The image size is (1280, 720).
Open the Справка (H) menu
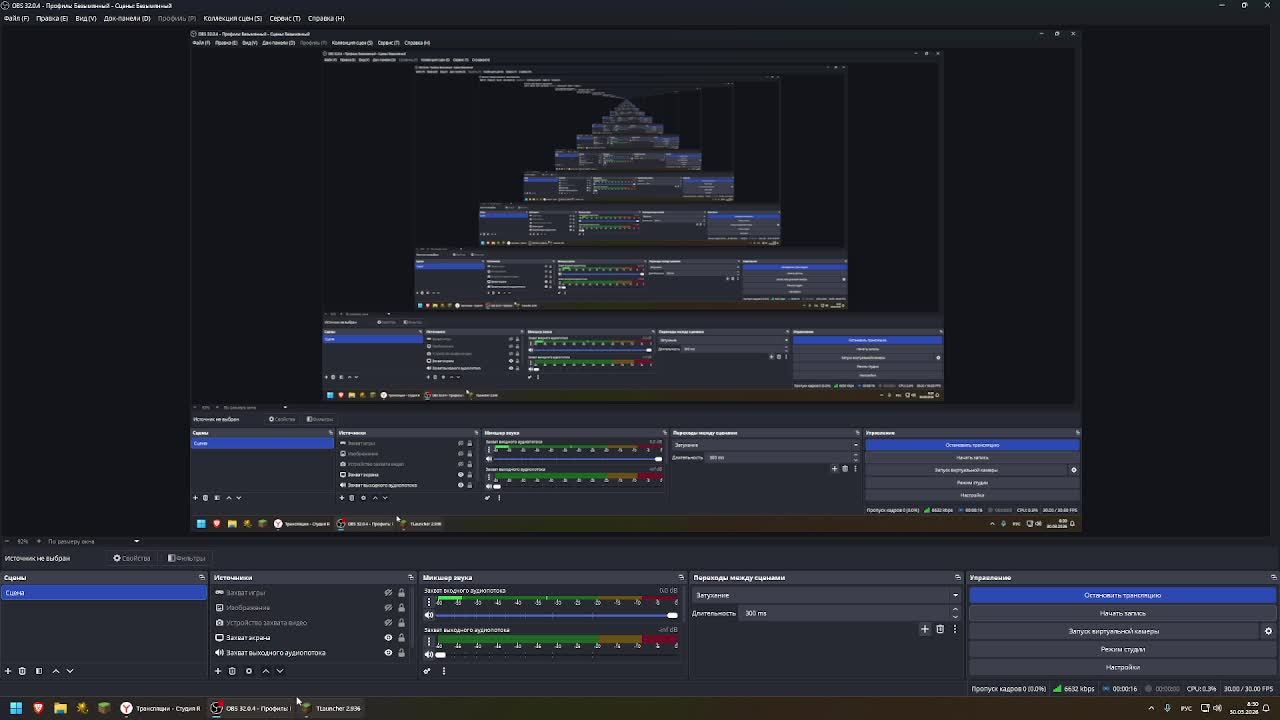(x=326, y=18)
